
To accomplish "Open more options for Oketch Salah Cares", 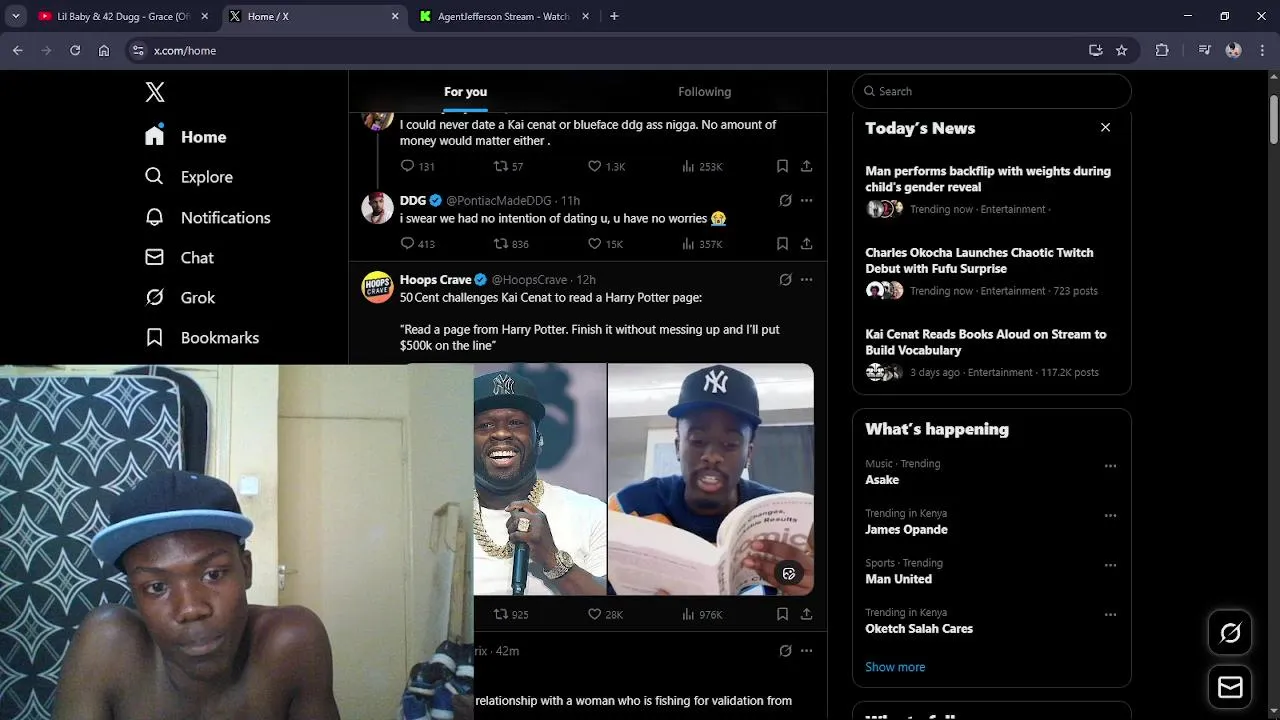I will tap(1110, 615).
